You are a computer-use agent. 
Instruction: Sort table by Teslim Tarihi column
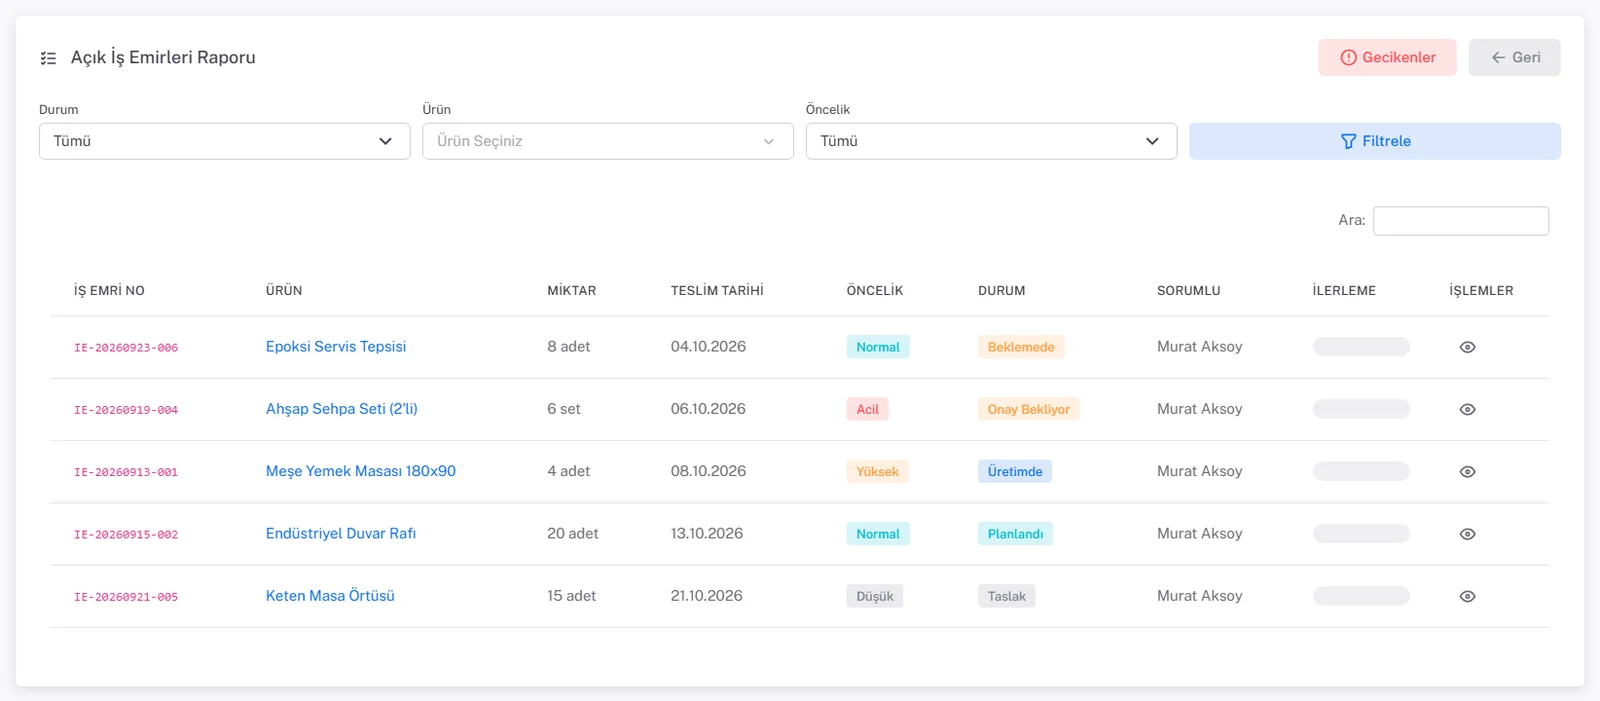tap(717, 291)
